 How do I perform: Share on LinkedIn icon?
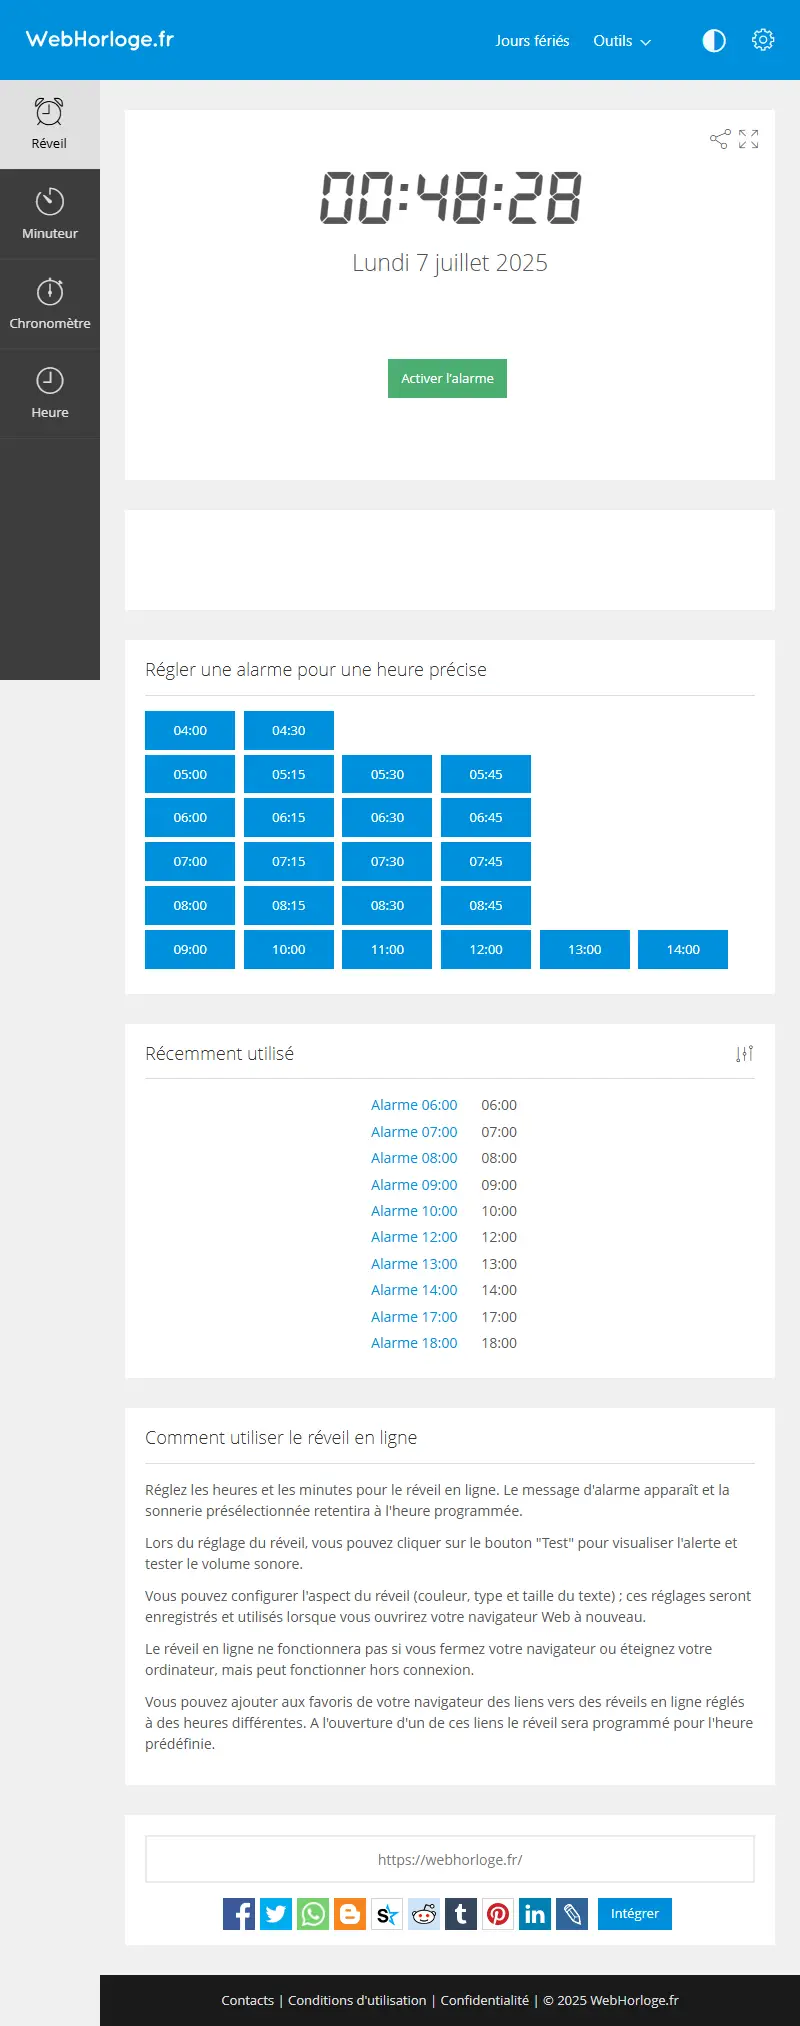click(x=535, y=1914)
